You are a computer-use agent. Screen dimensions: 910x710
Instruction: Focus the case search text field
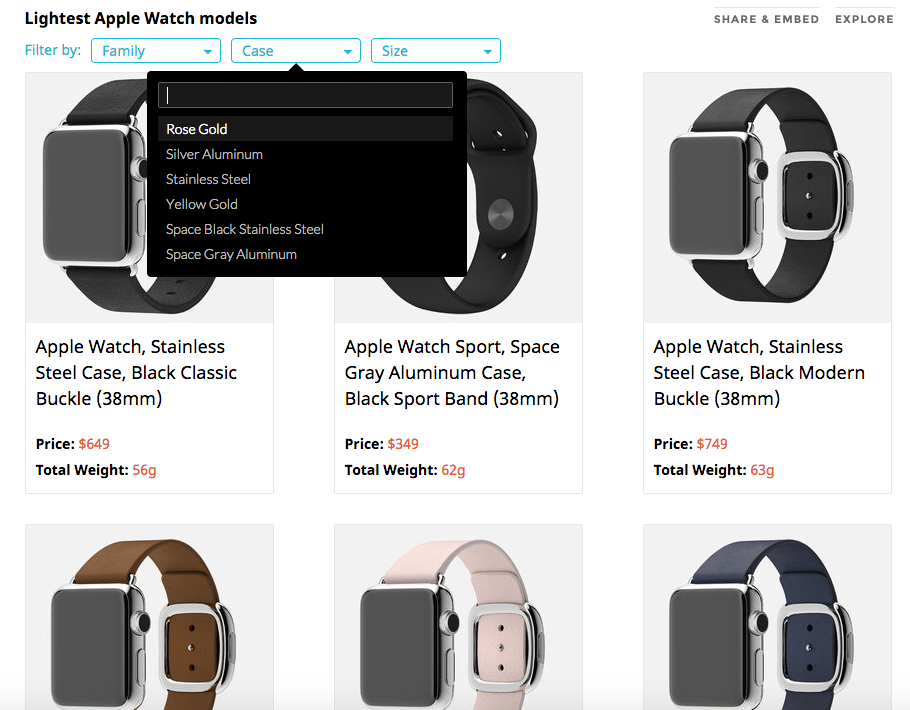coord(305,95)
